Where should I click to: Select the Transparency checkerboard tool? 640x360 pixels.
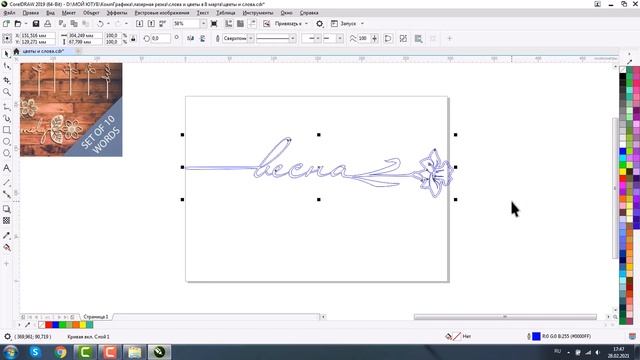point(7,221)
